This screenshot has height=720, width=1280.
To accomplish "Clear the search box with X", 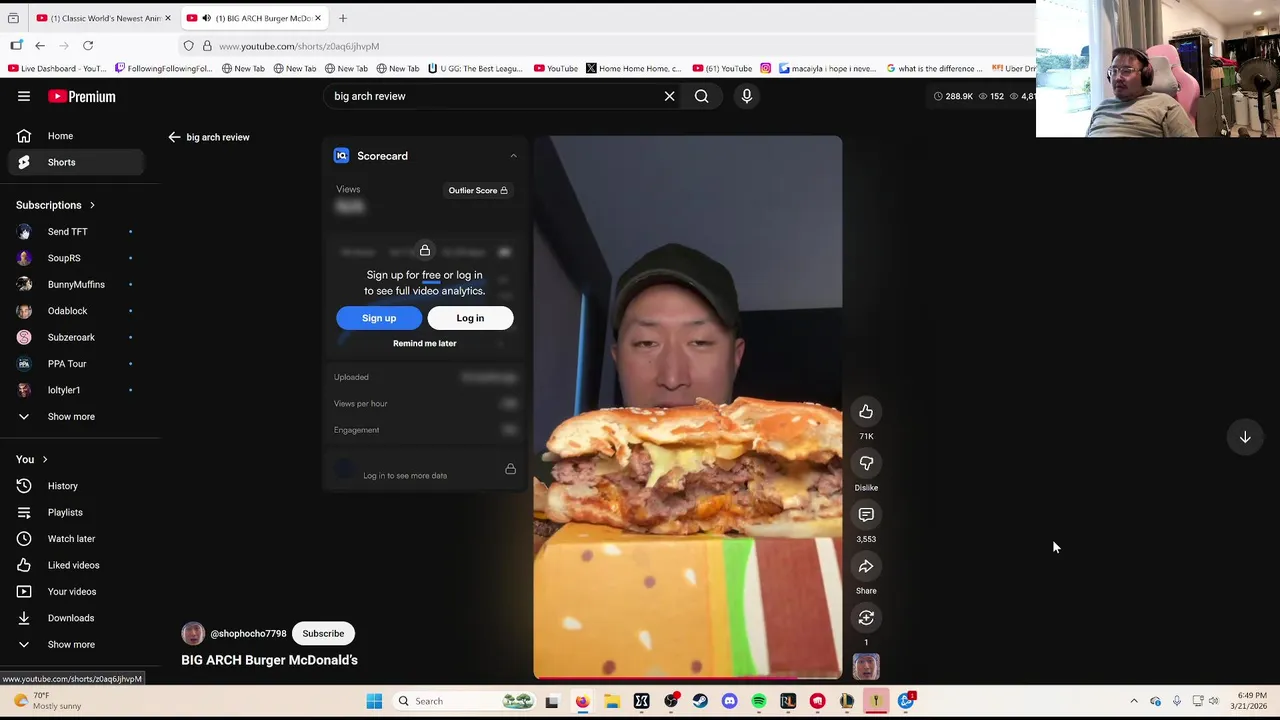I will point(669,96).
